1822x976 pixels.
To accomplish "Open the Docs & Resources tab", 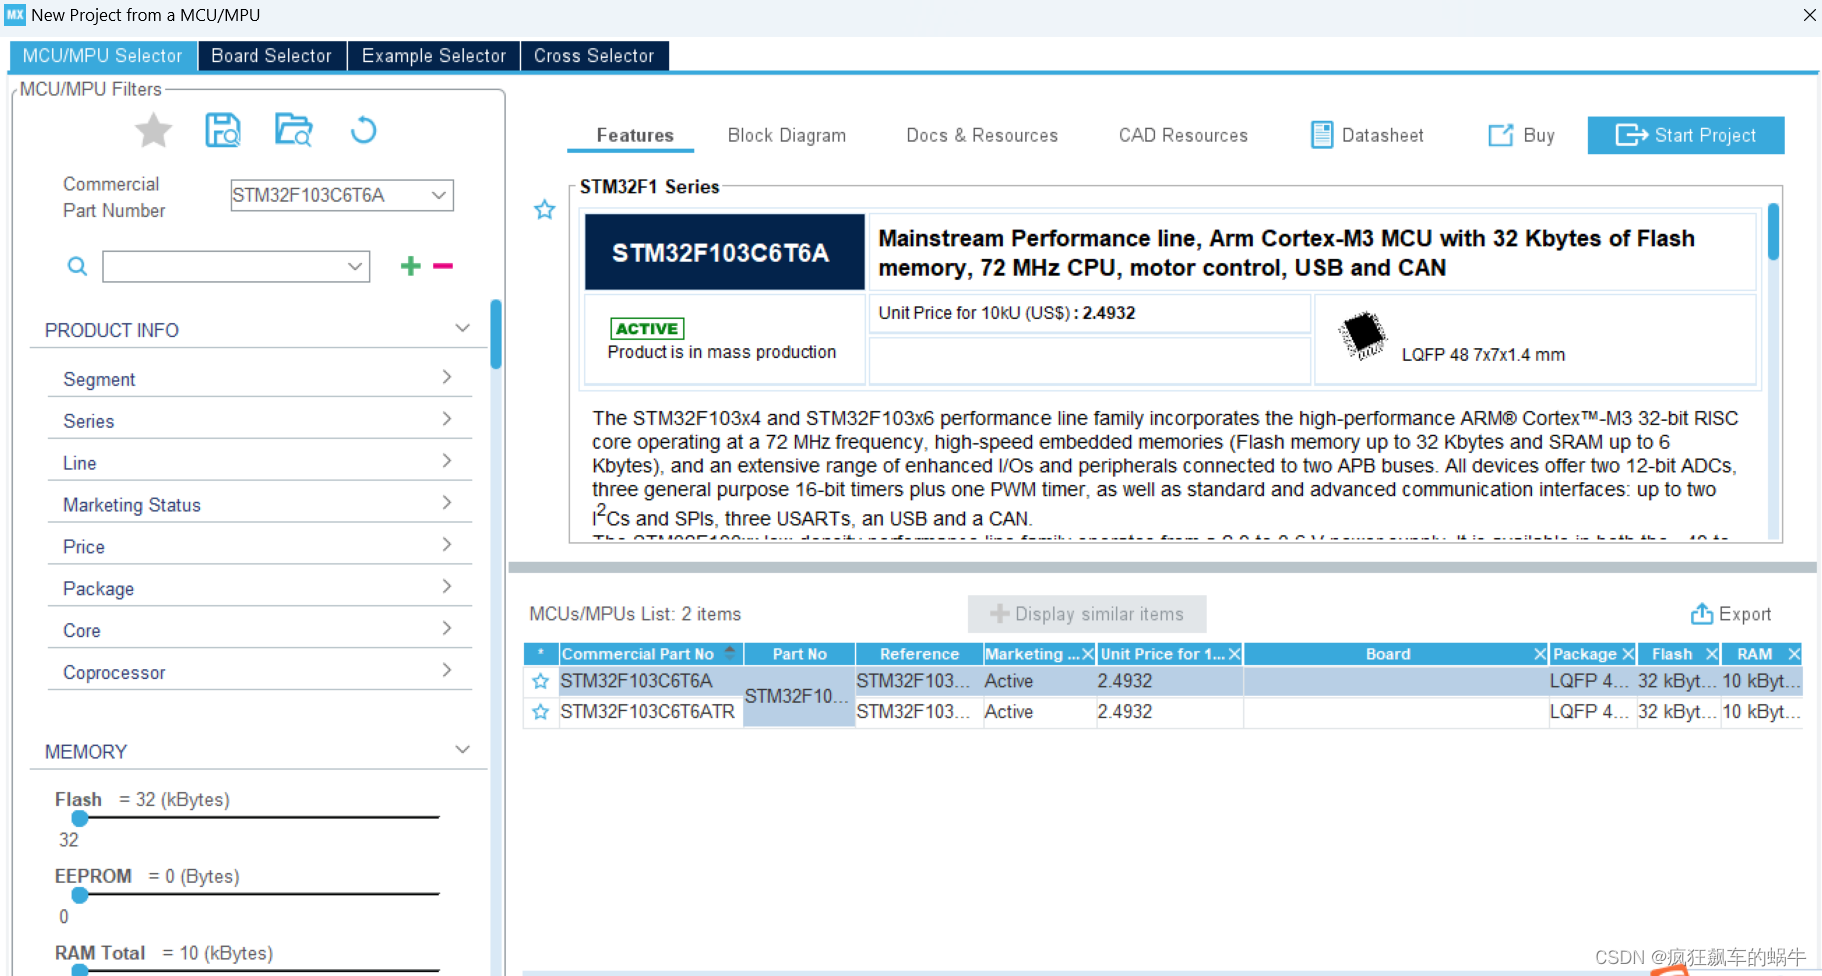I will (x=982, y=135).
